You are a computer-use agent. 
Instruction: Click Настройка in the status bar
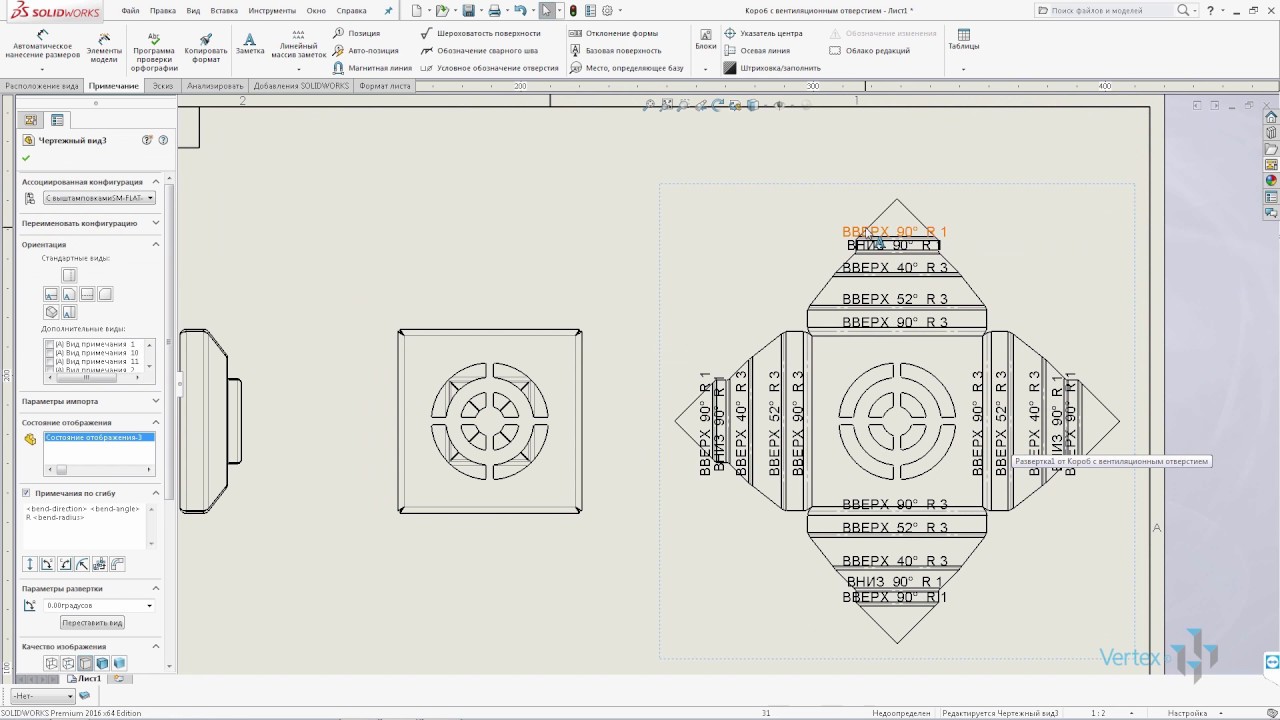pos(1187,713)
